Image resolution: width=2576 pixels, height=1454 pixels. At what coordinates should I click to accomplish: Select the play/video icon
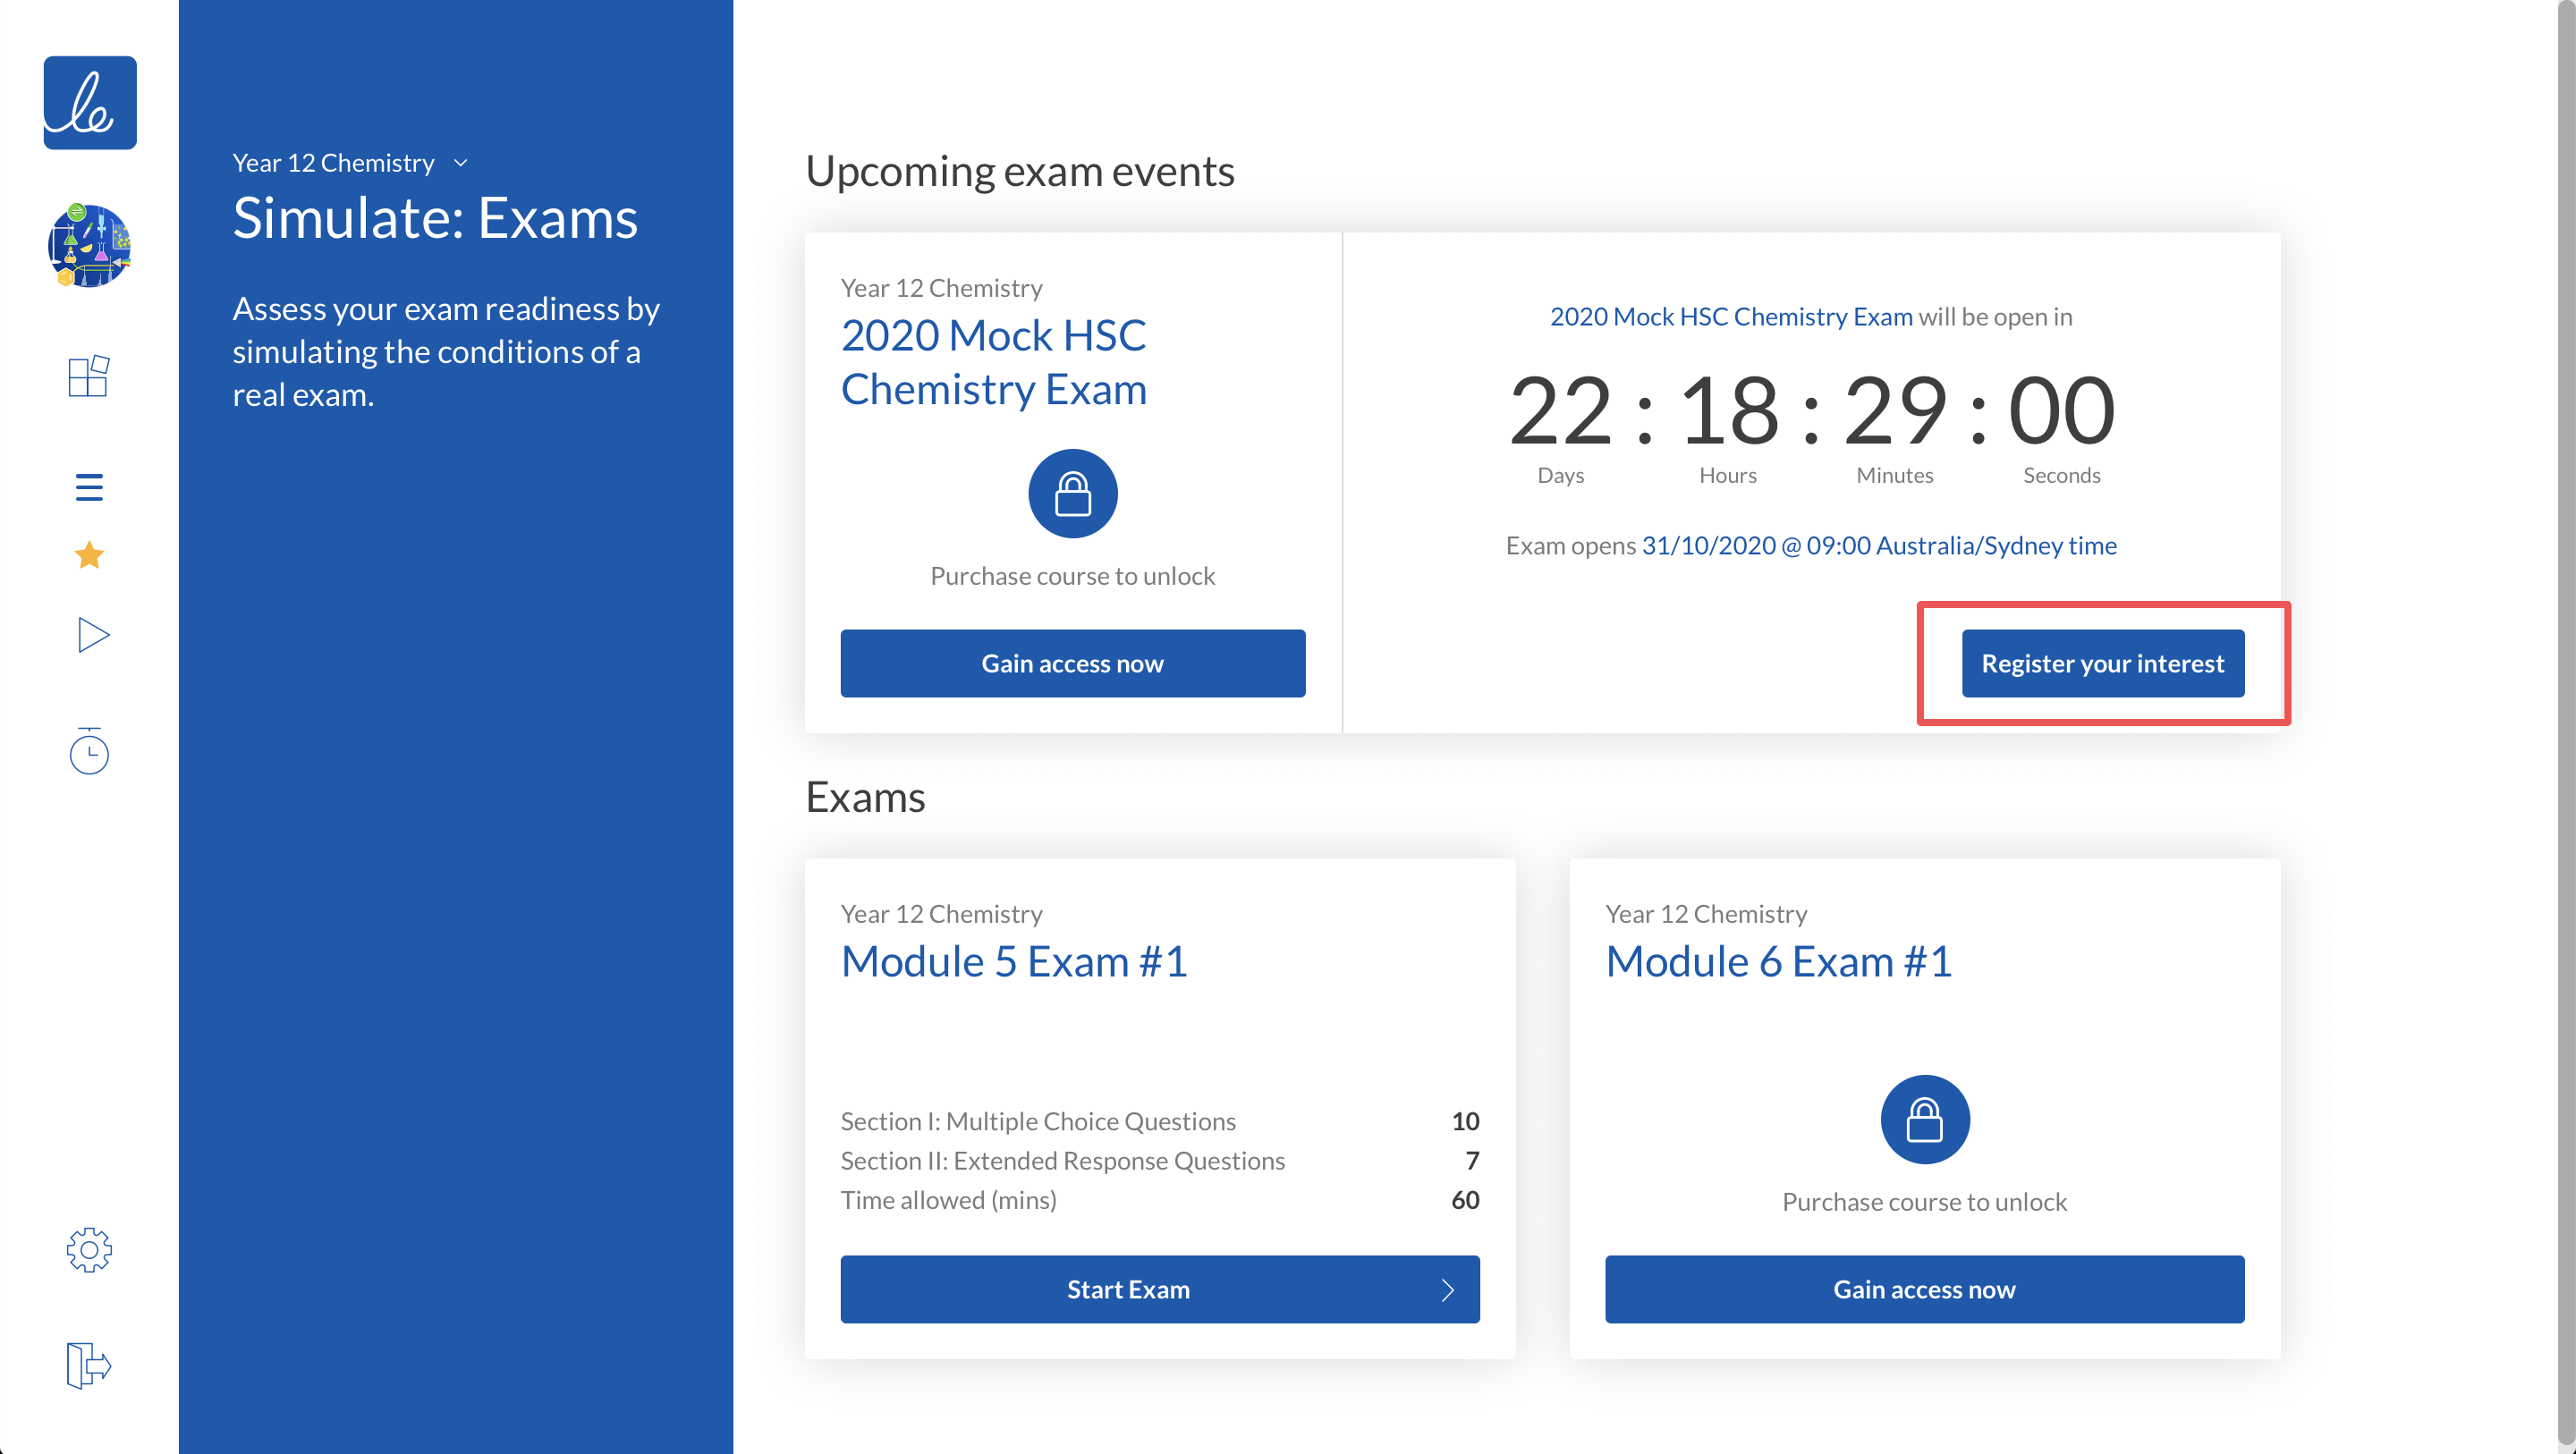[89, 633]
